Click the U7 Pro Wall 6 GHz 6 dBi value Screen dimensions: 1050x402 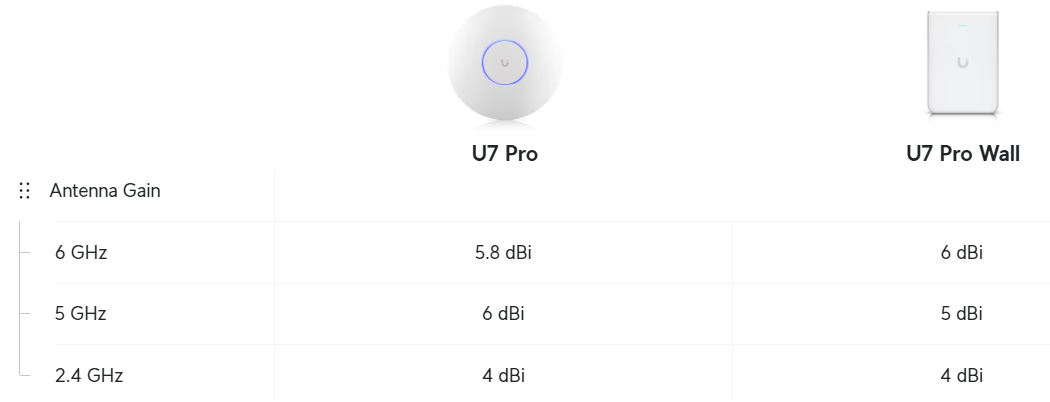(x=962, y=253)
